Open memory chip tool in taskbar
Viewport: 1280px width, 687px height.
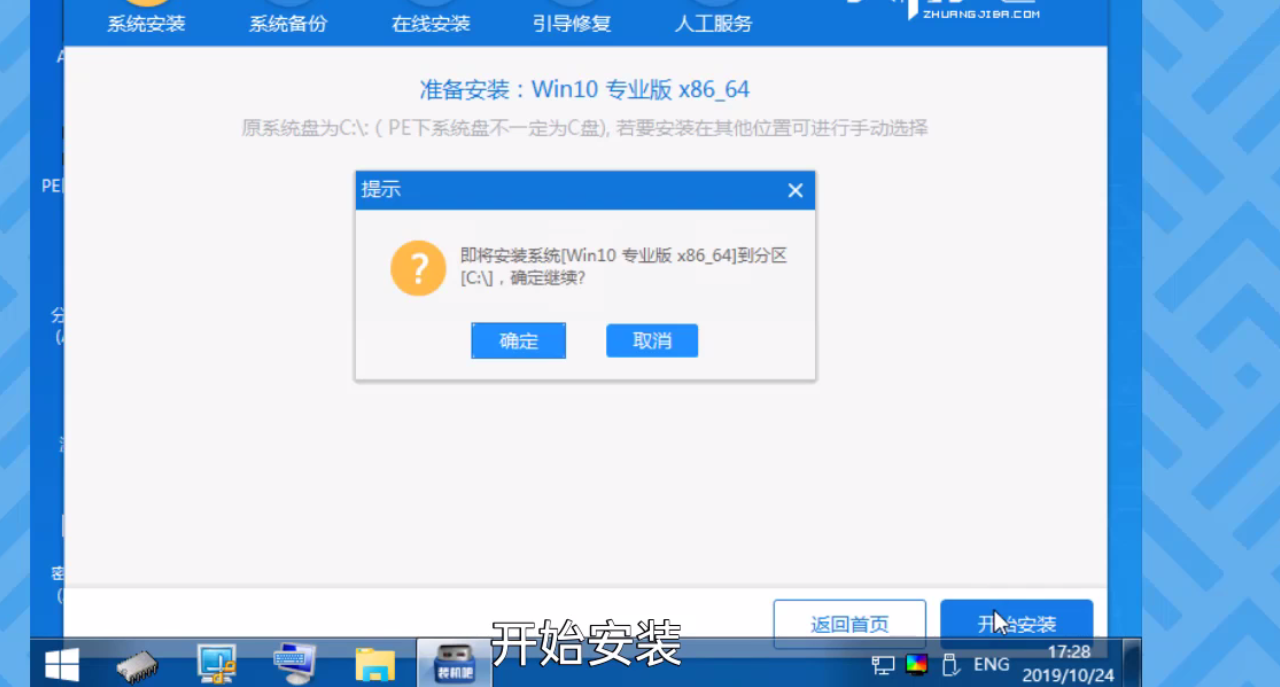138,664
